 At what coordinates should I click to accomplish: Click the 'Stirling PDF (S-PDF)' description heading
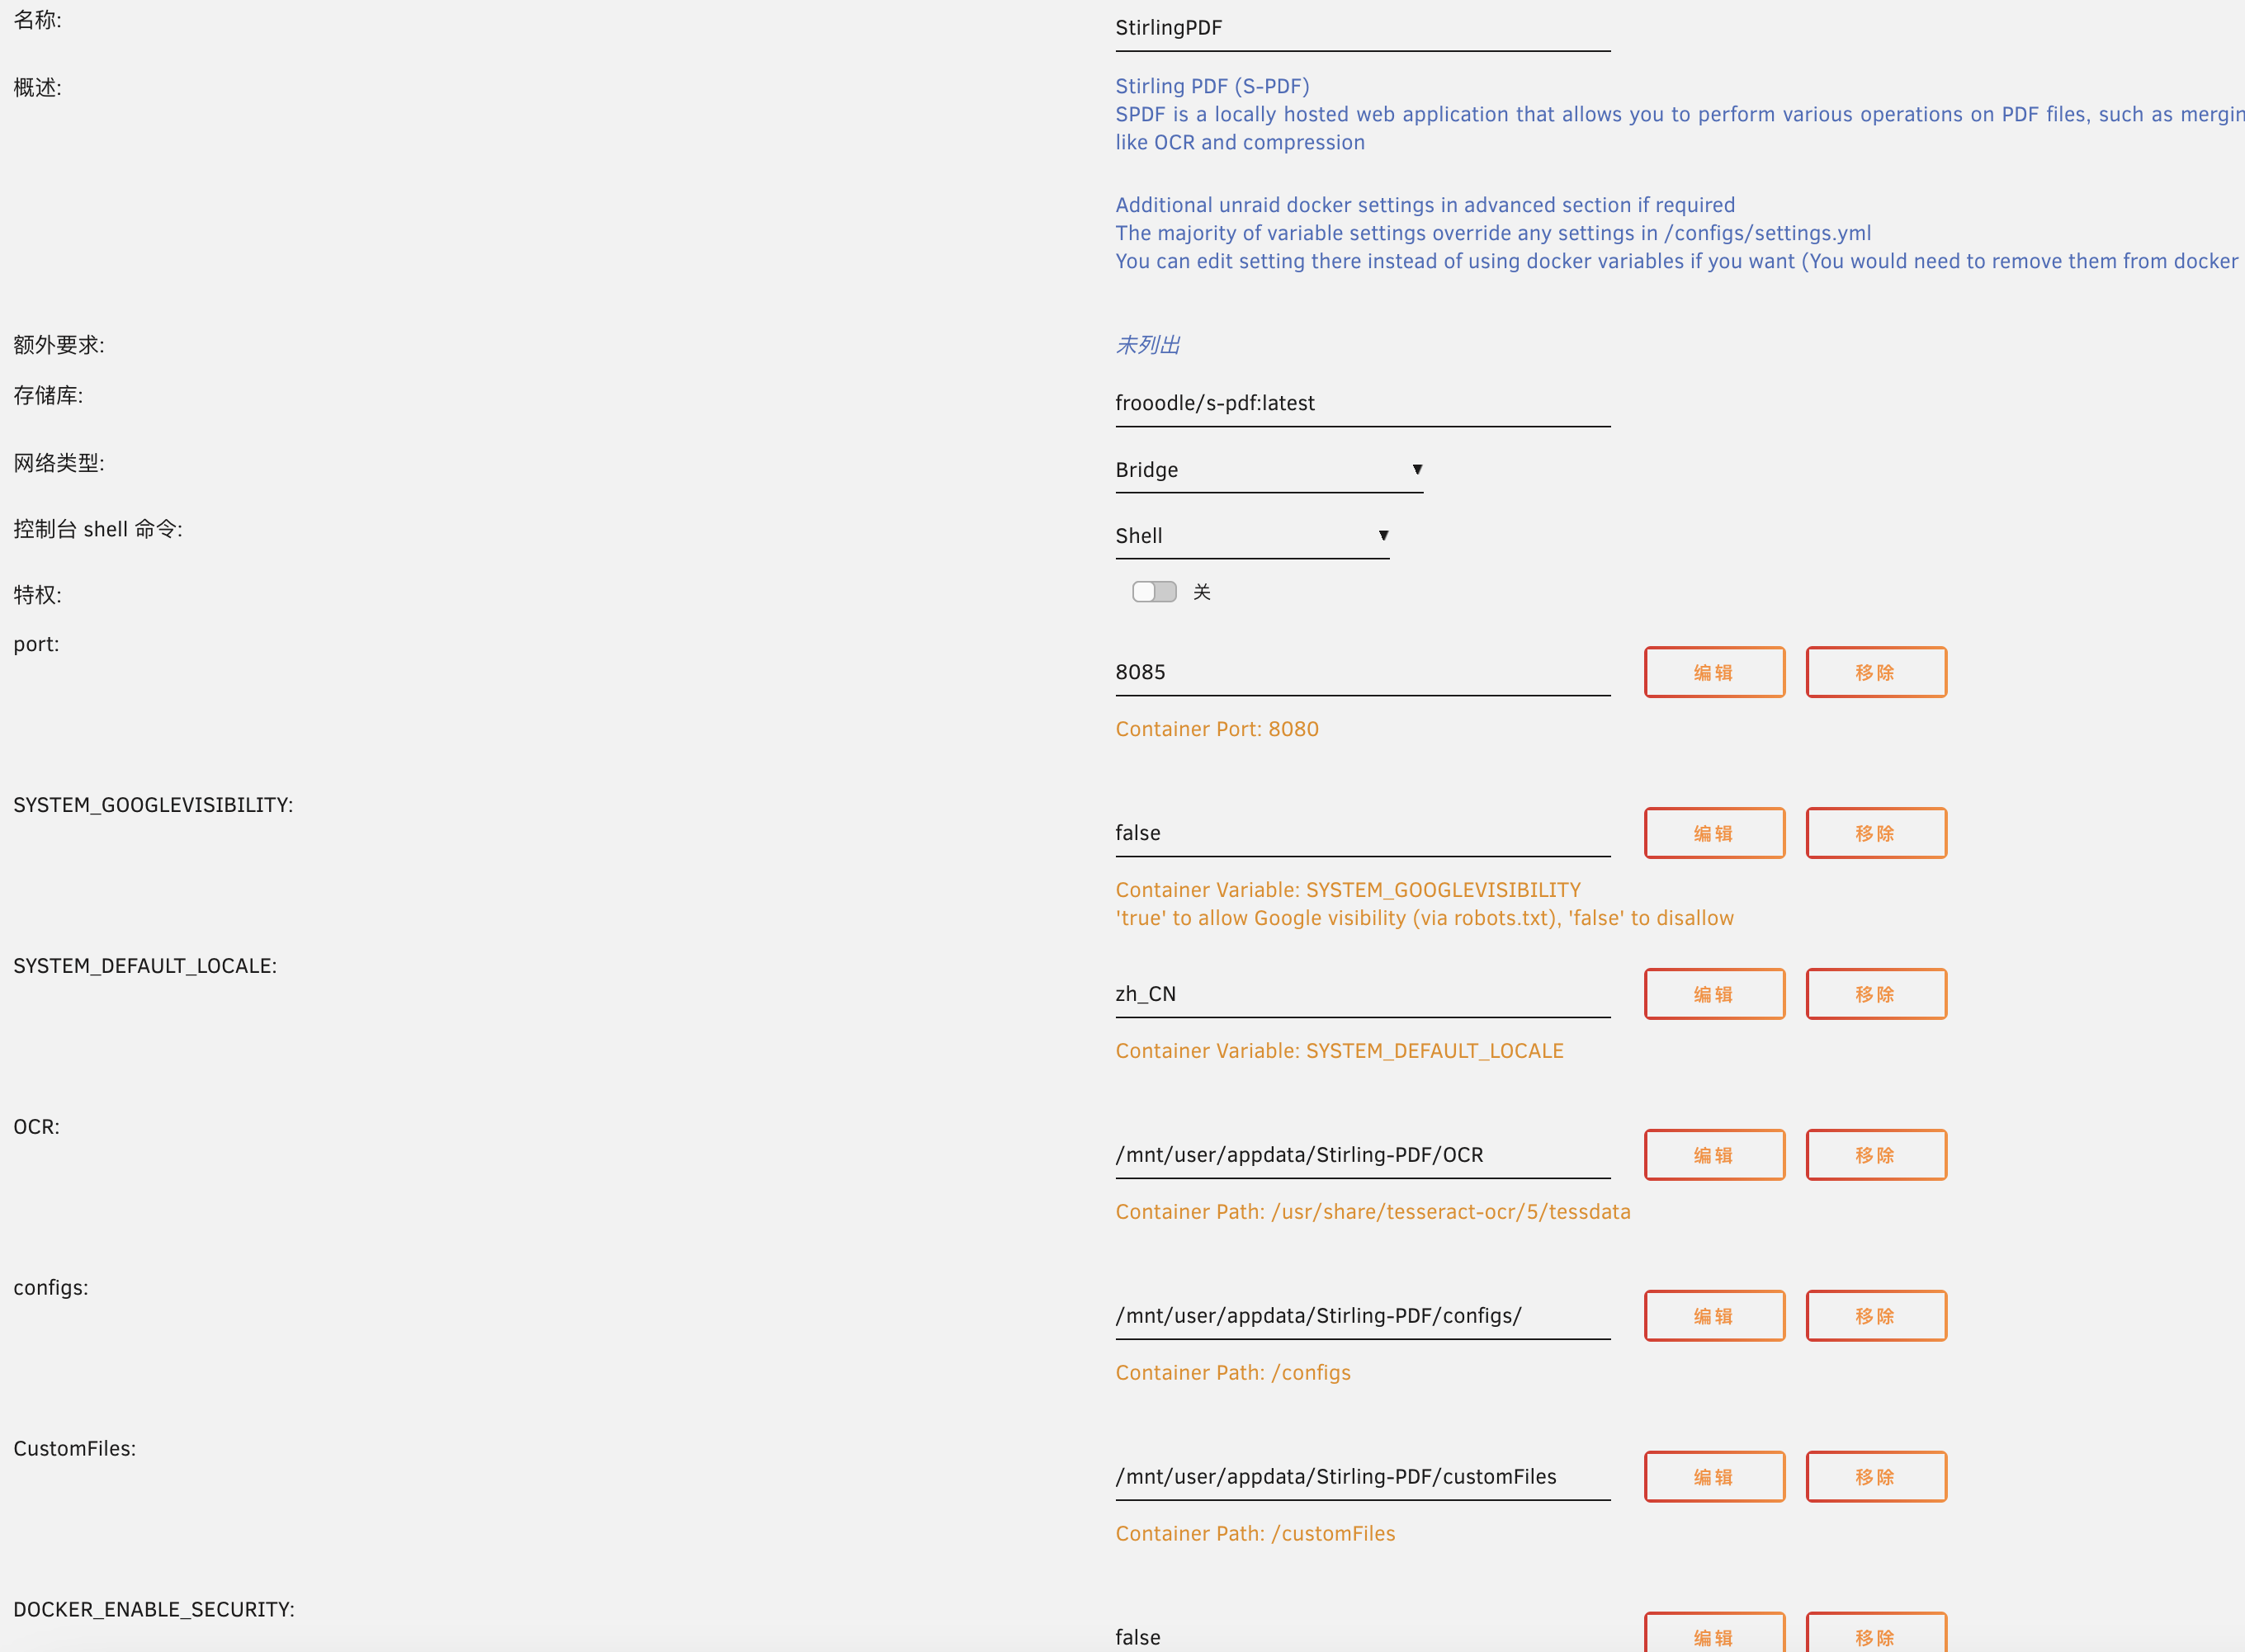[1212, 86]
